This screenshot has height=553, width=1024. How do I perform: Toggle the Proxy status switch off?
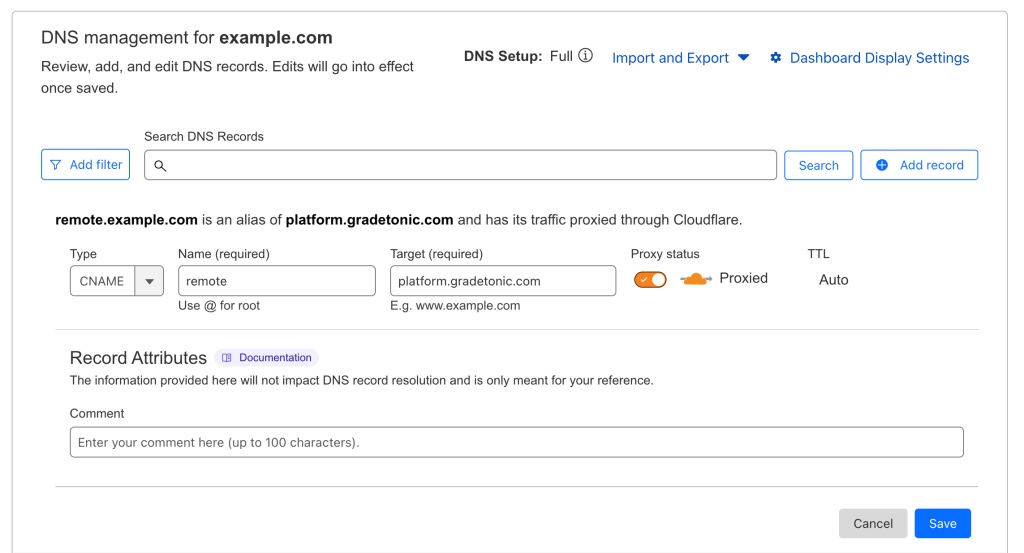click(650, 279)
